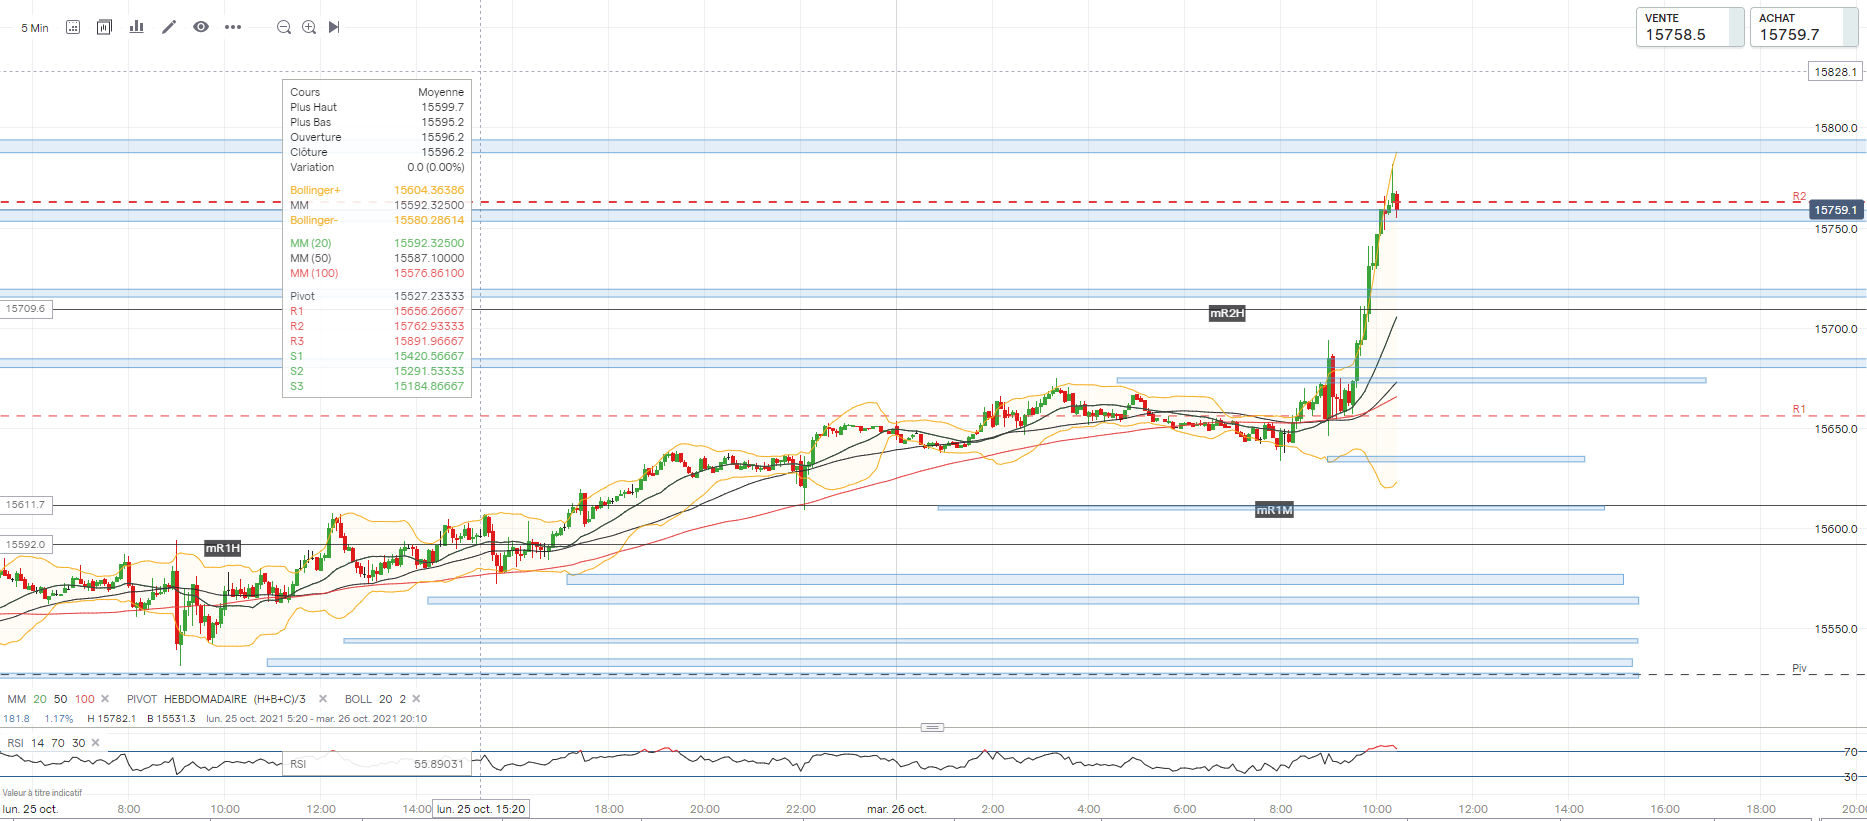Viewport: 1867px width, 821px height.
Task: Jump to latest candle with skip icon
Action: coord(334,27)
